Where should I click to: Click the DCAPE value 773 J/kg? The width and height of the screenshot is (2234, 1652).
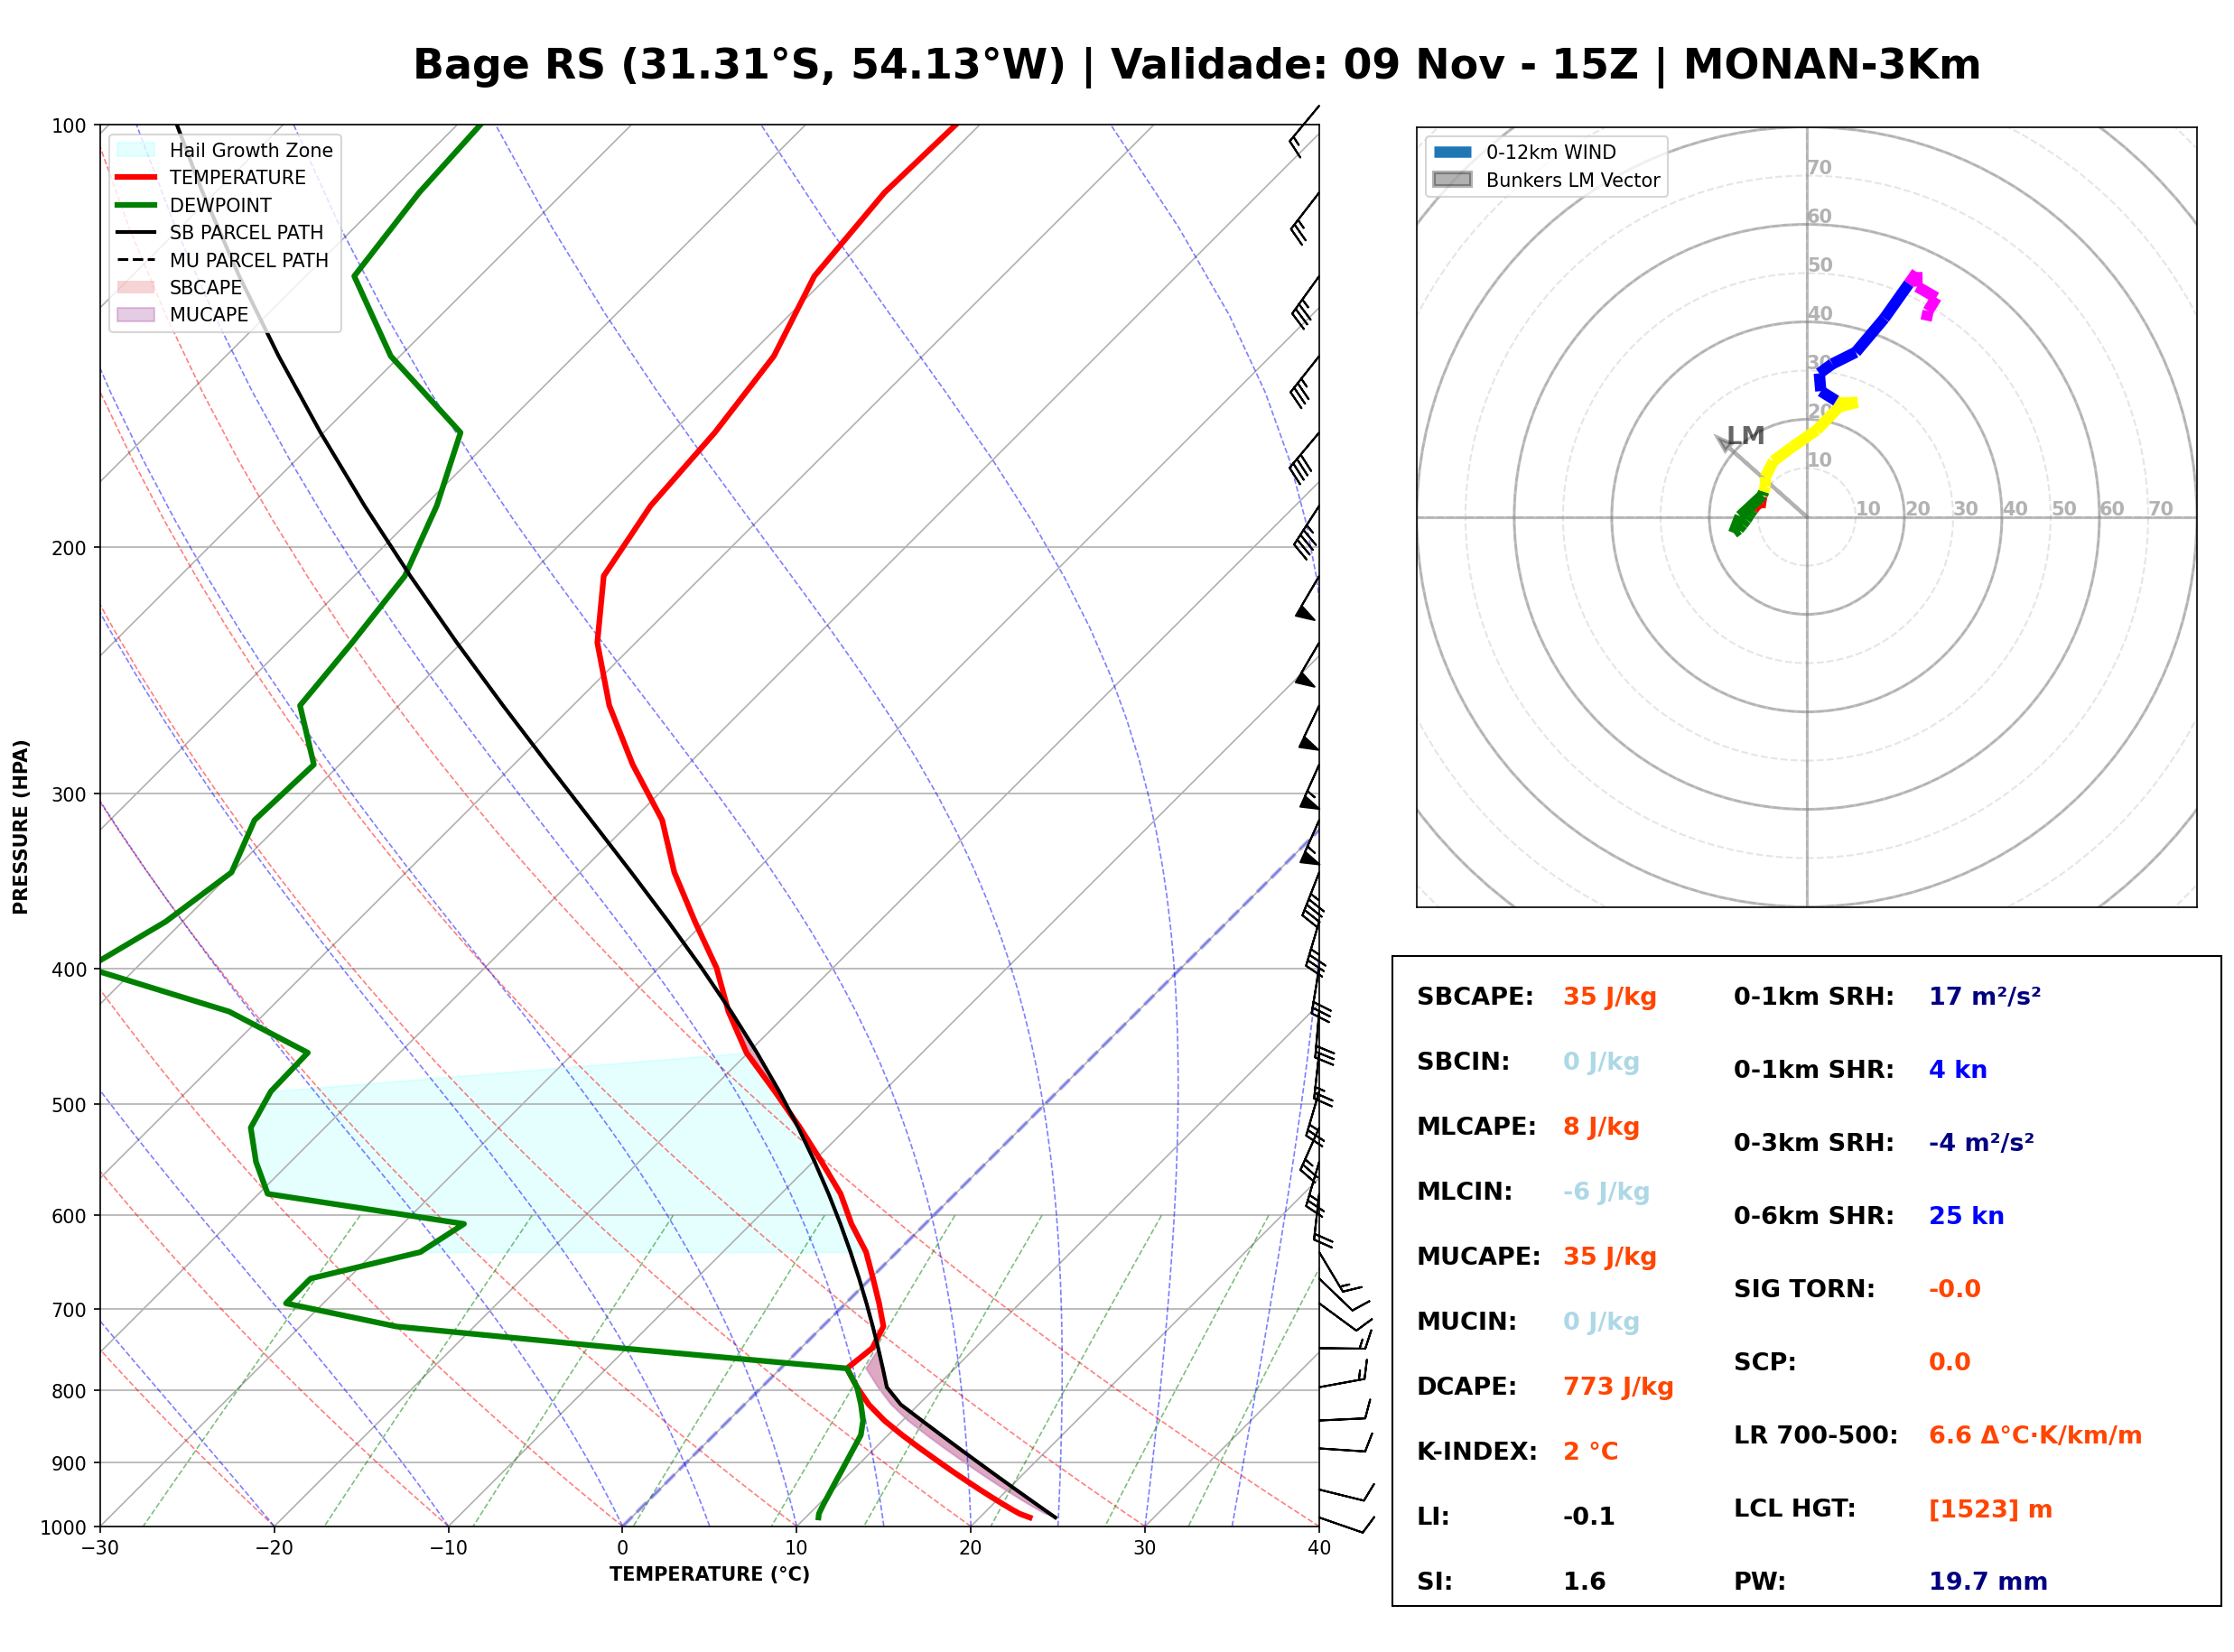pyautogui.click(x=1618, y=1387)
